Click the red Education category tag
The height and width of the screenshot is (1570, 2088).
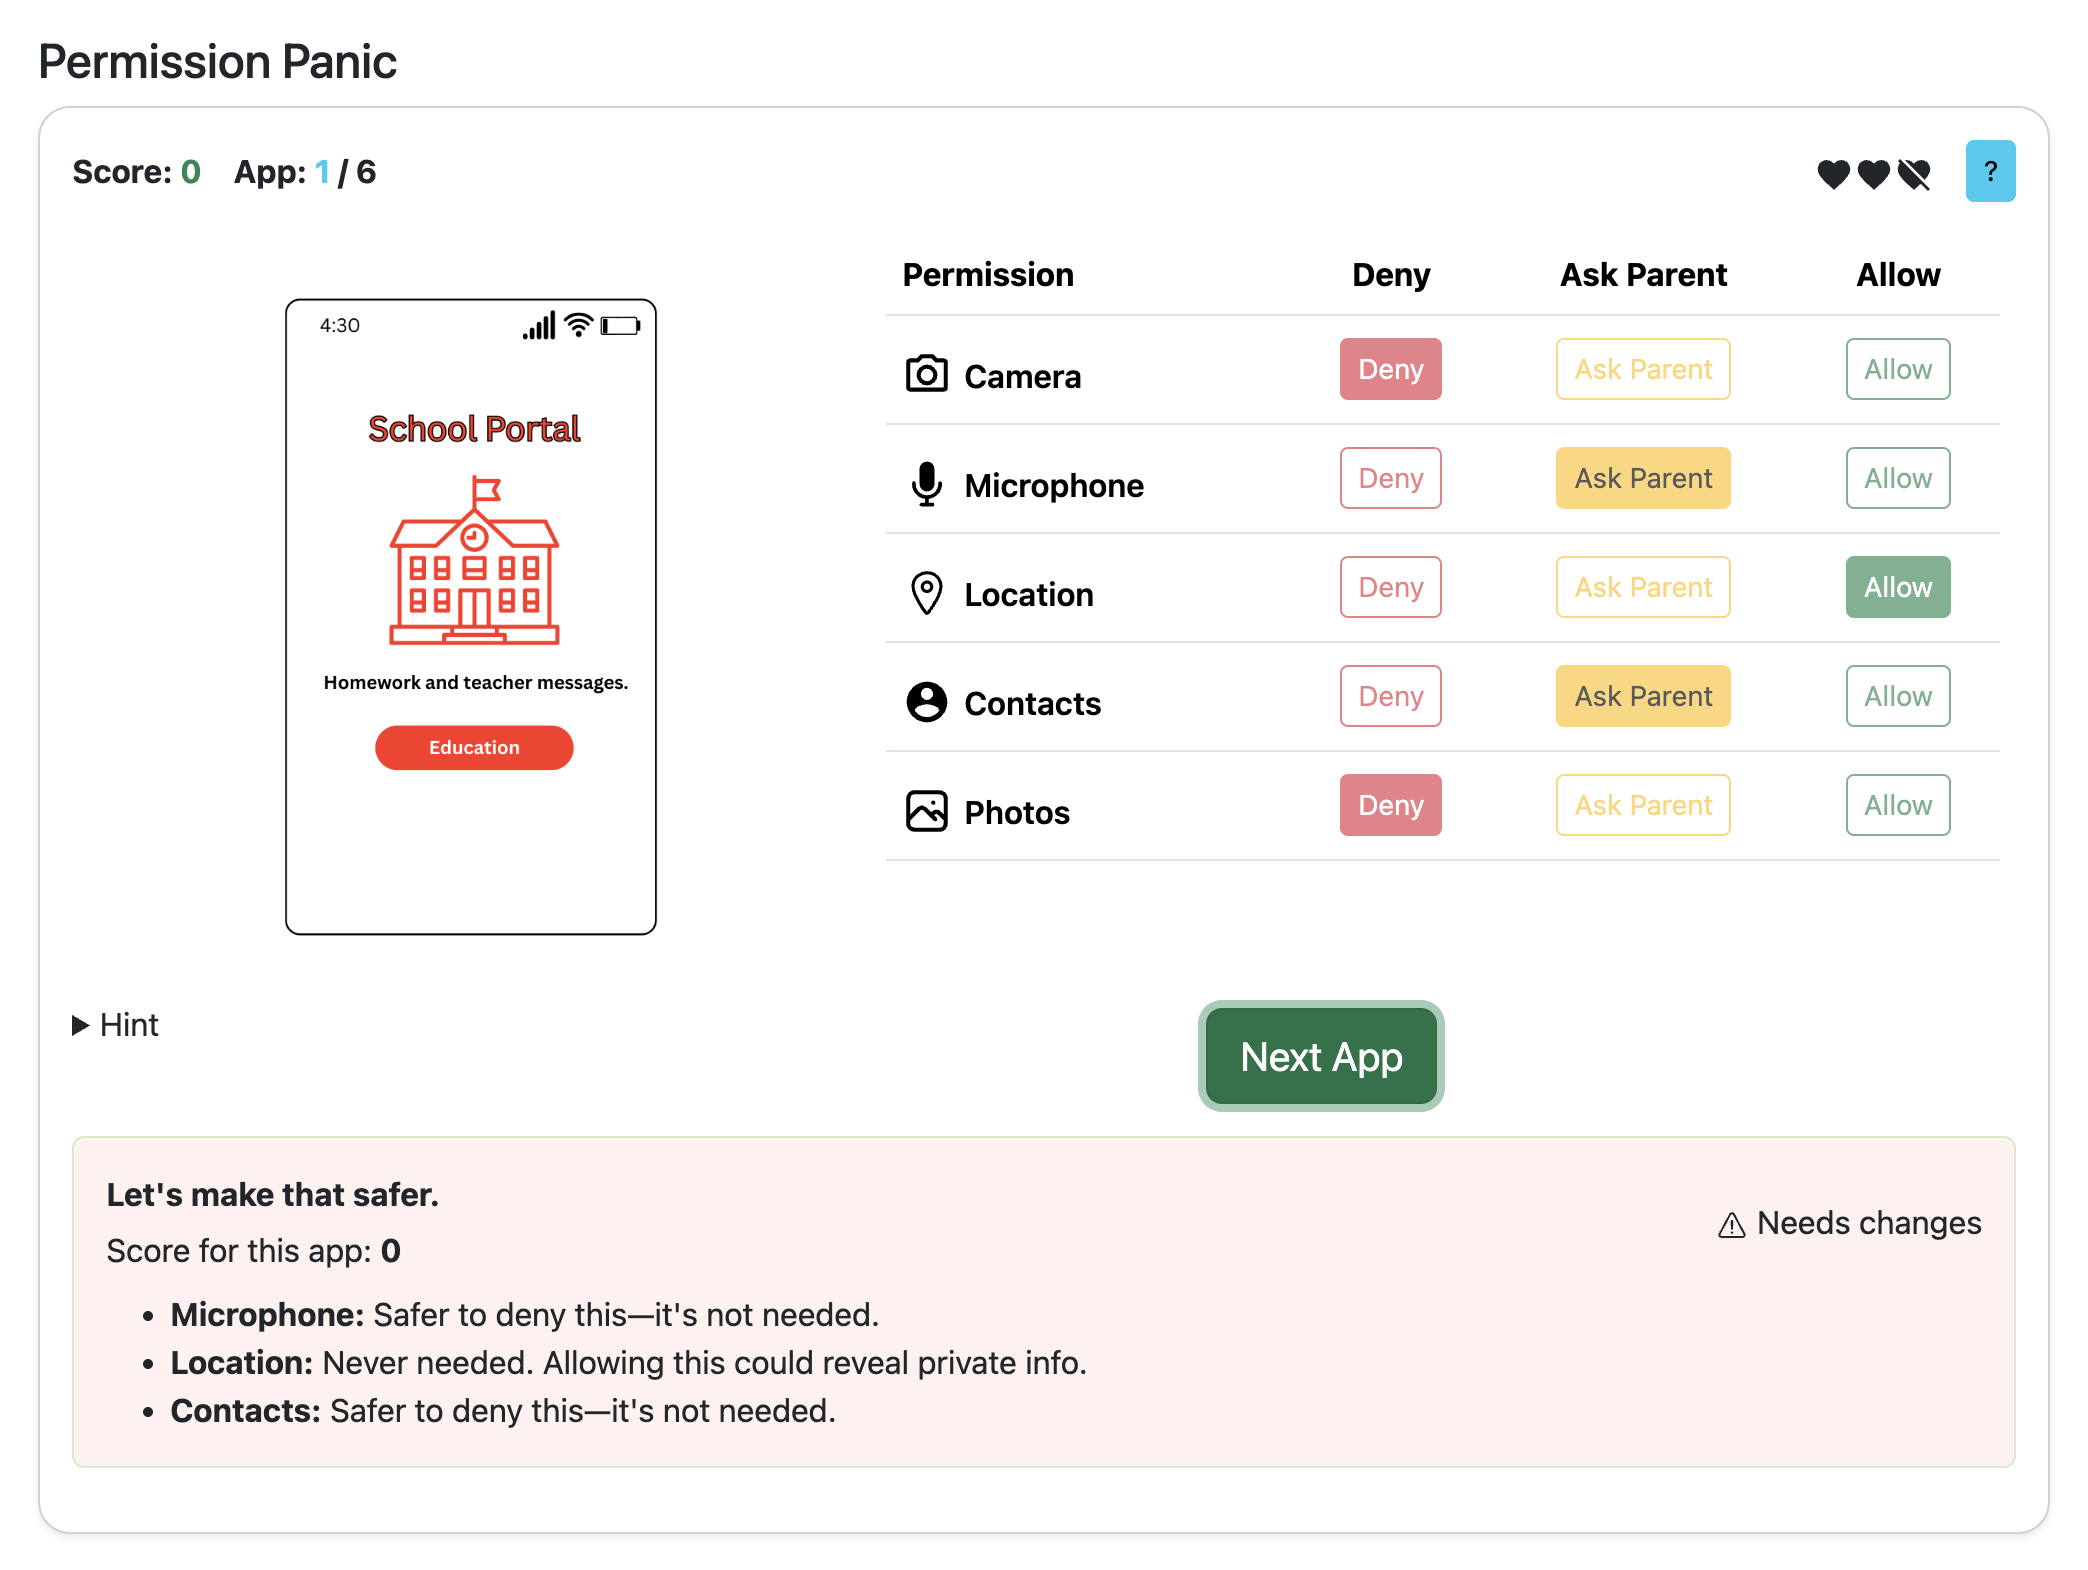click(x=474, y=748)
